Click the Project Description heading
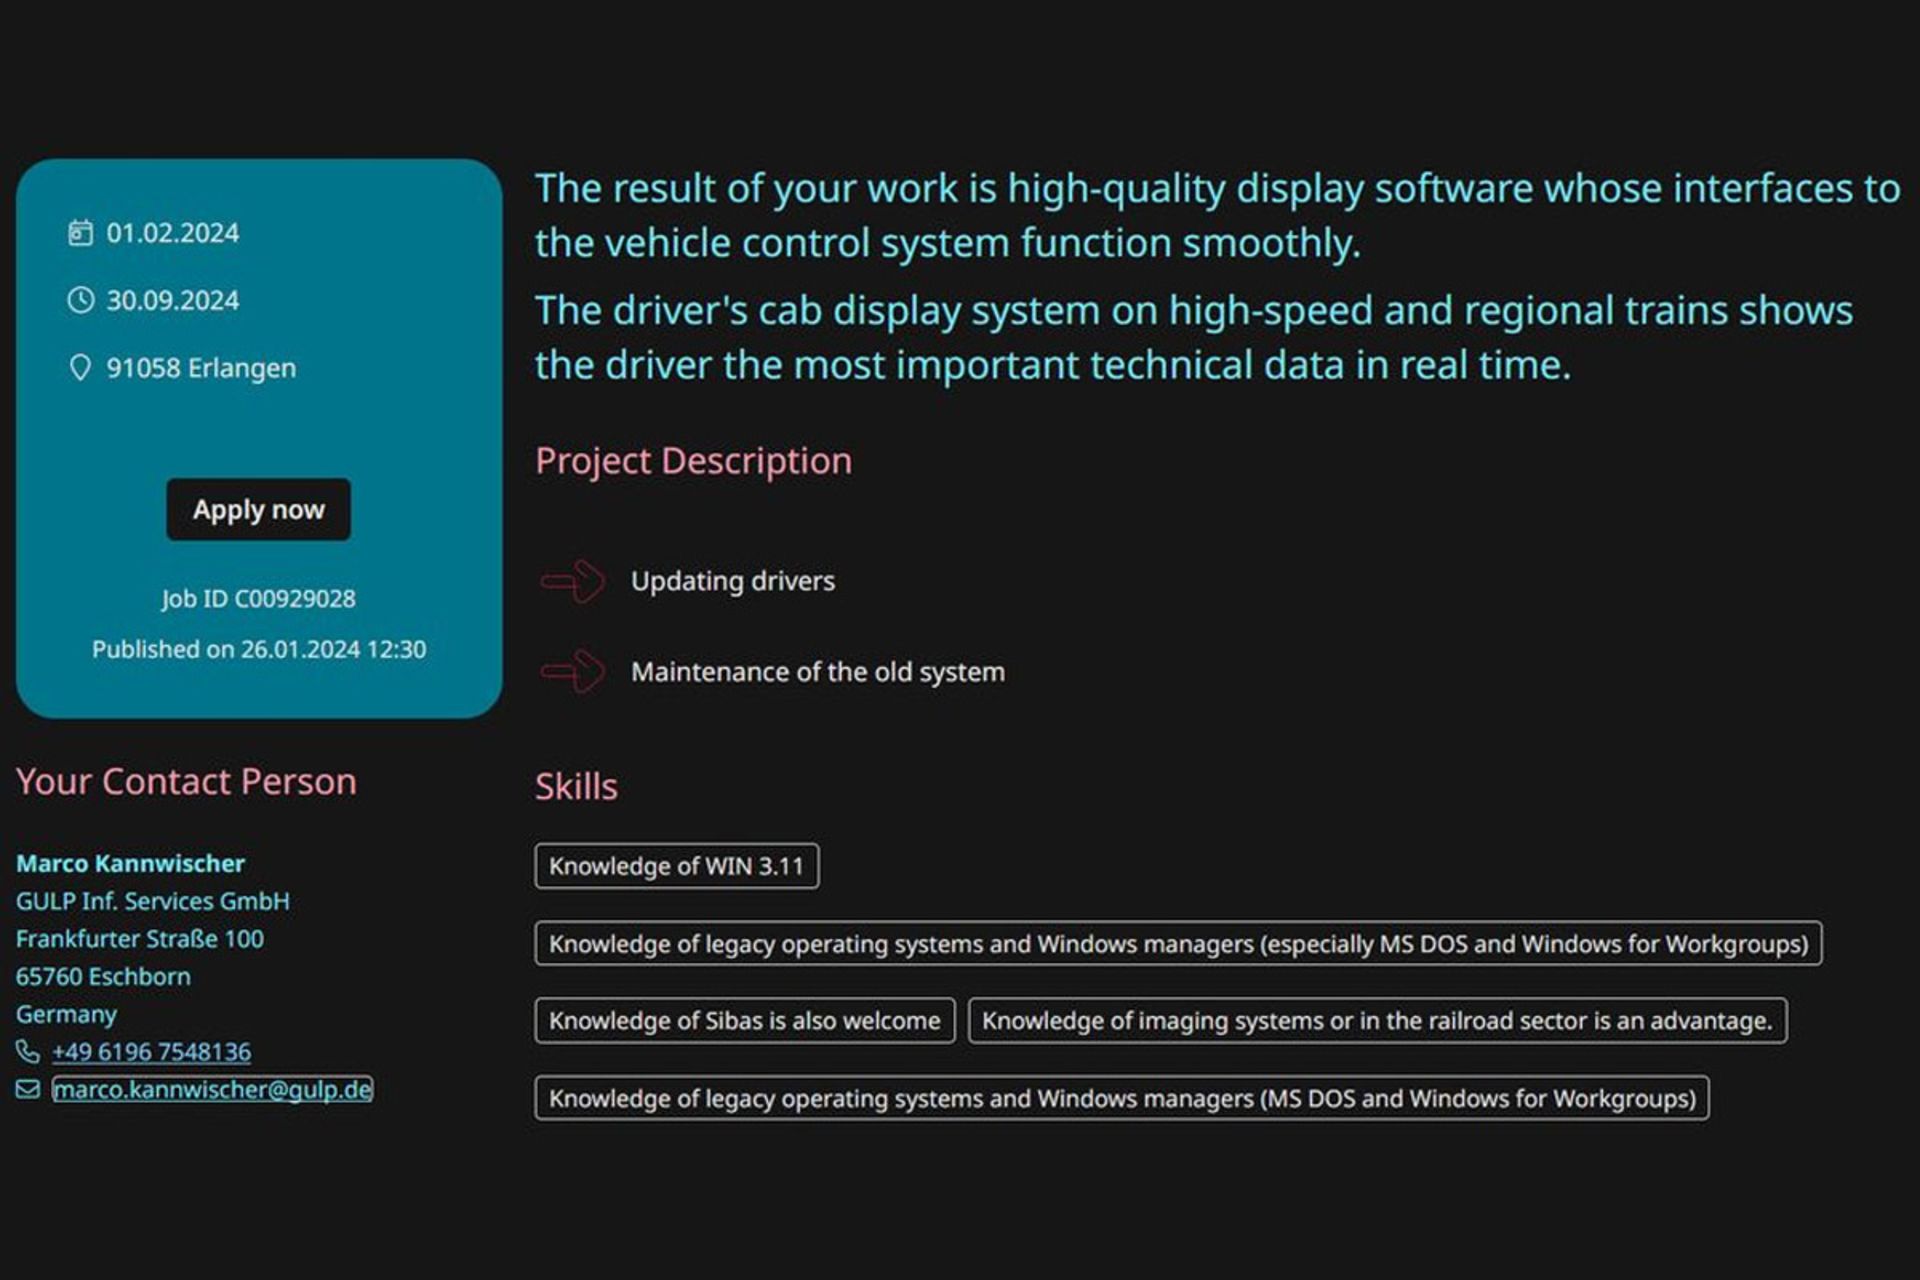Viewport: 1920px width, 1280px height. coord(693,461)
